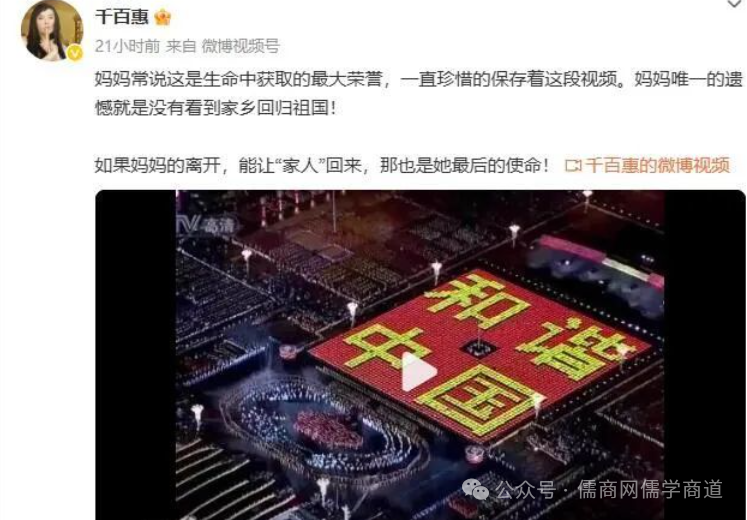The image size is (747, 520).
Task: Open 千百惠's profile avatar photo
Action: [52, 30]
